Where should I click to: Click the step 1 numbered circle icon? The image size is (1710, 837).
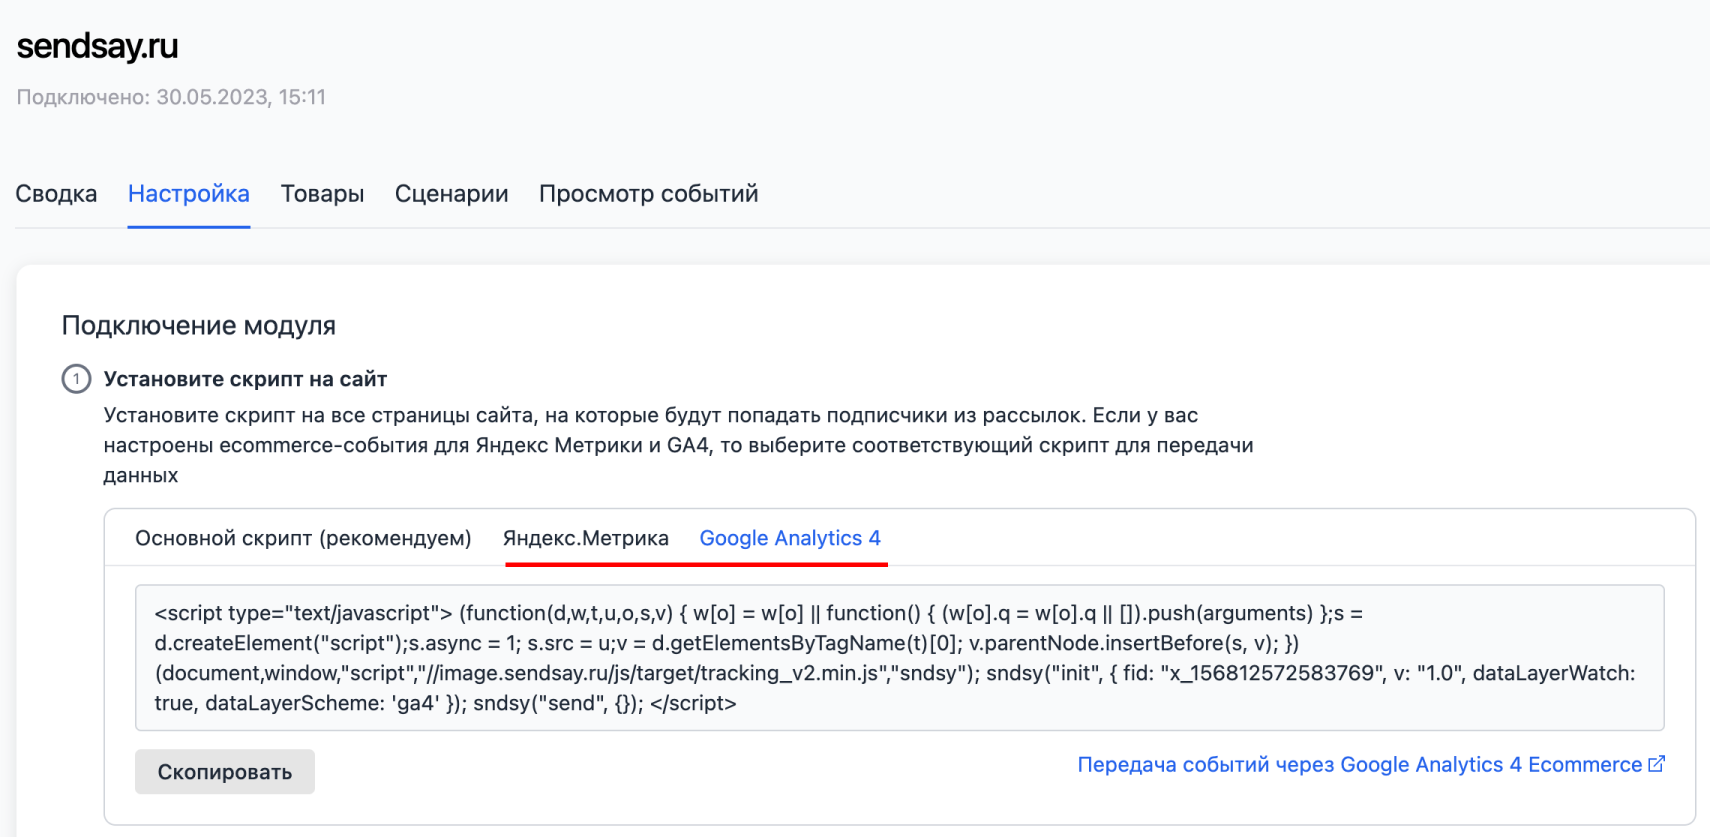pyautogui.click(x=76, y=379)
